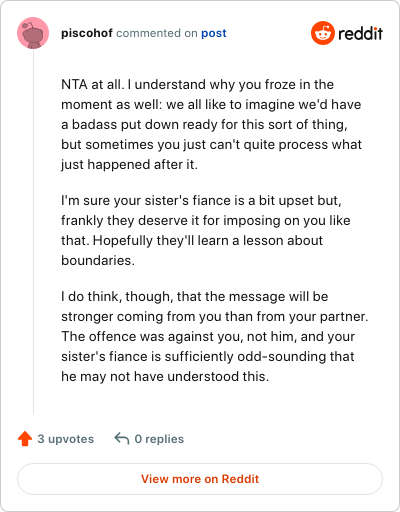Click the Reddit Snoo logo icon
Screen dimensions: 400x512
[x=322, y=33]
